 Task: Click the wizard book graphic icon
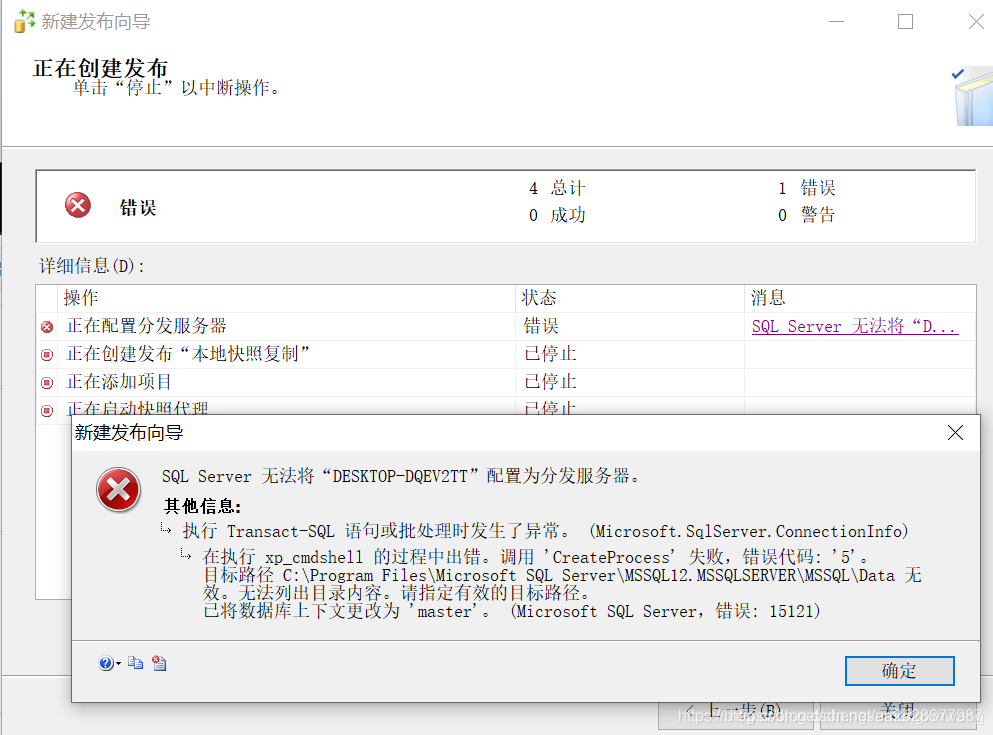coord(973,96)
